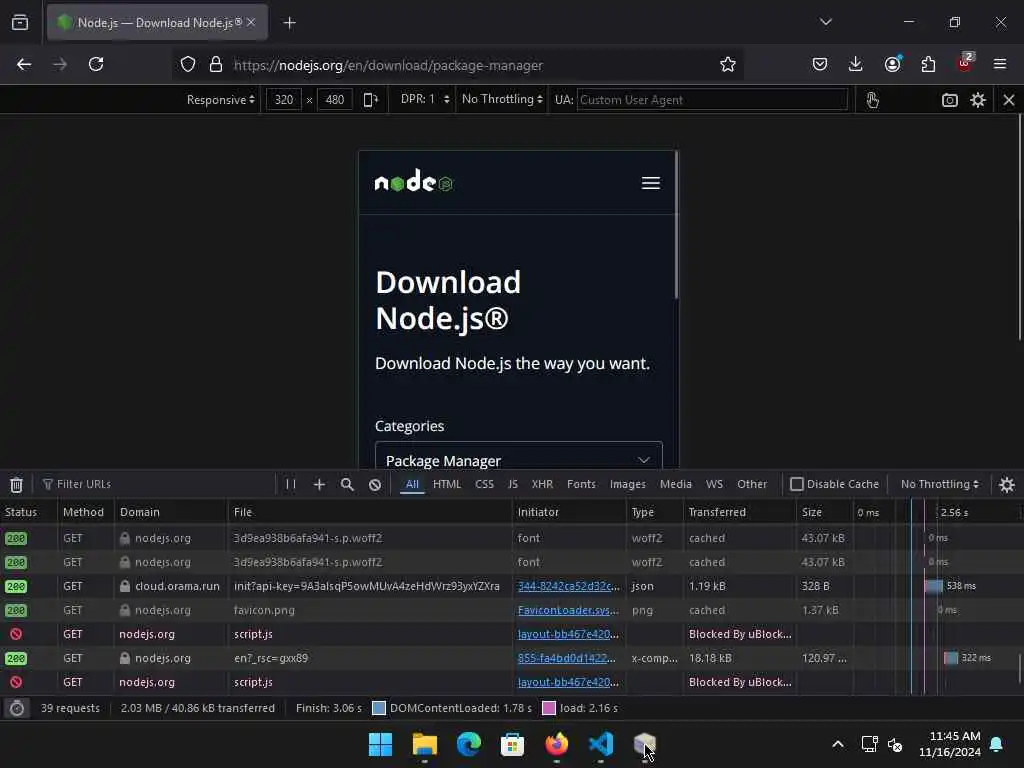Select the favicon.png request row
The height and width of the screenshot is (768, 1024).
[x=509, y=610]
